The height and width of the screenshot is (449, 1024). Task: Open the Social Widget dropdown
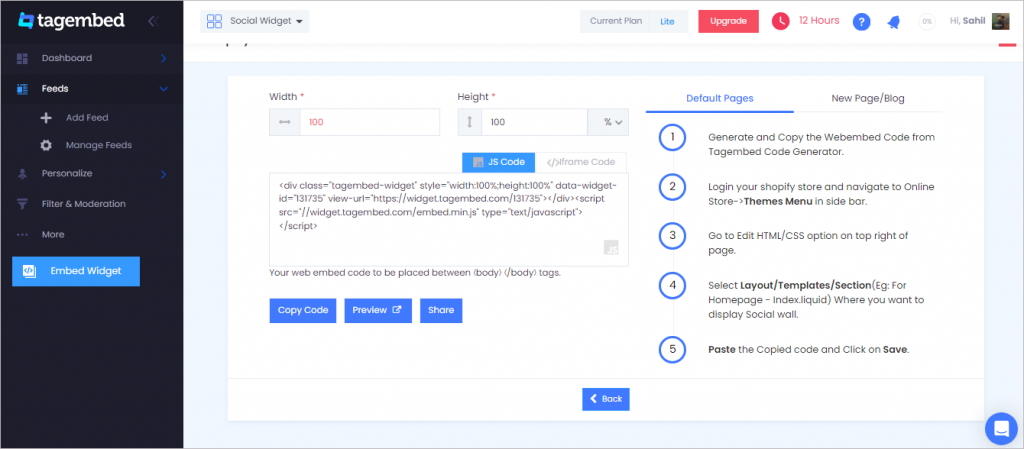click(255, 21)
